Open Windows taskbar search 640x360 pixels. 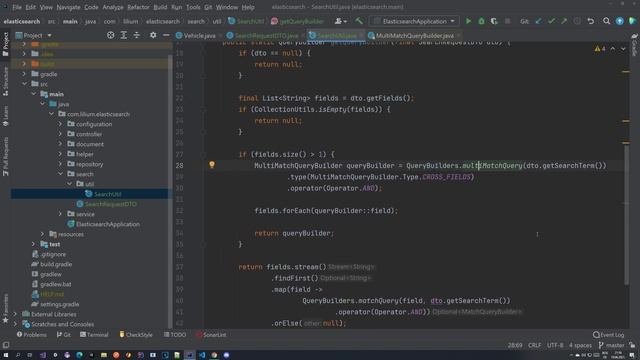click(18, 355)
